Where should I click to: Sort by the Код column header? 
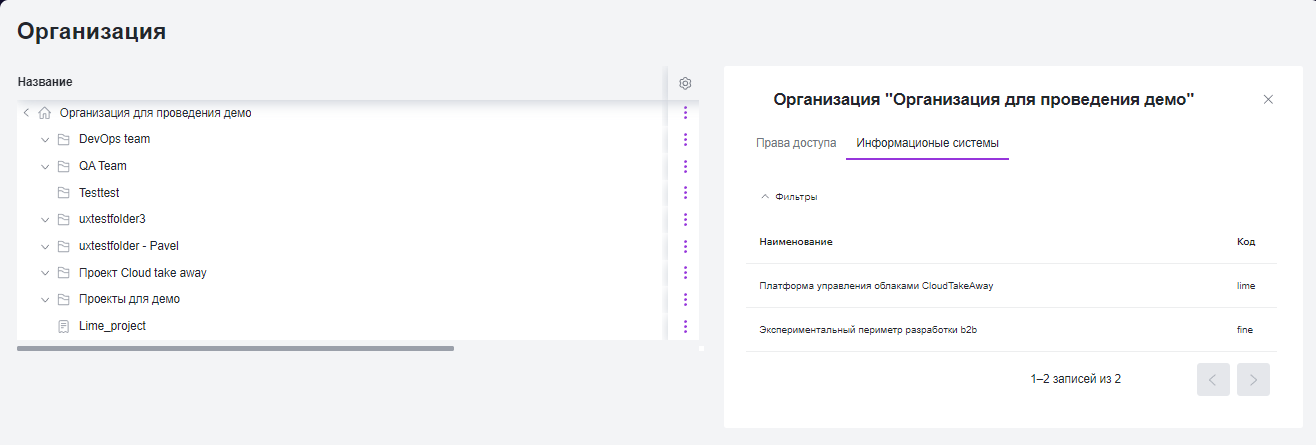(1246, 242)
